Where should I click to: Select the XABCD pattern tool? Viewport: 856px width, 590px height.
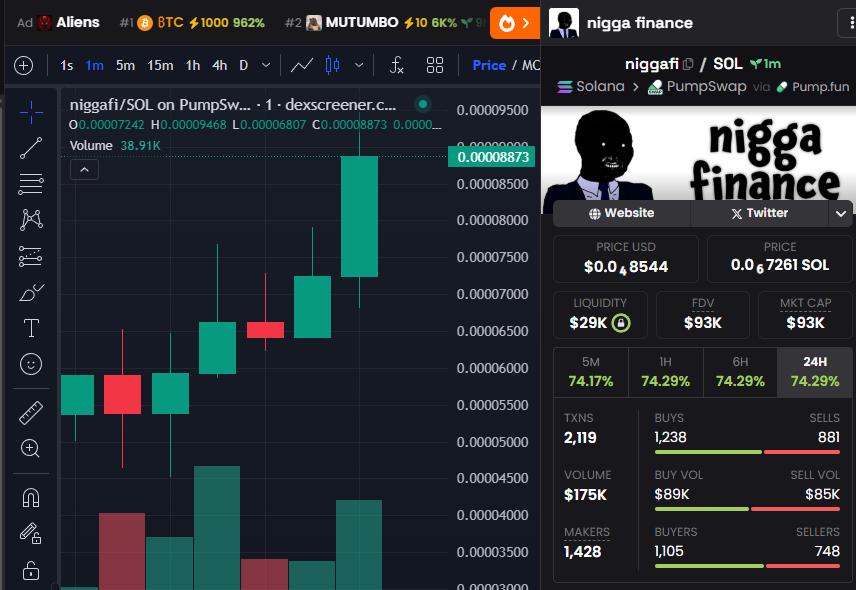click(31, 219)
